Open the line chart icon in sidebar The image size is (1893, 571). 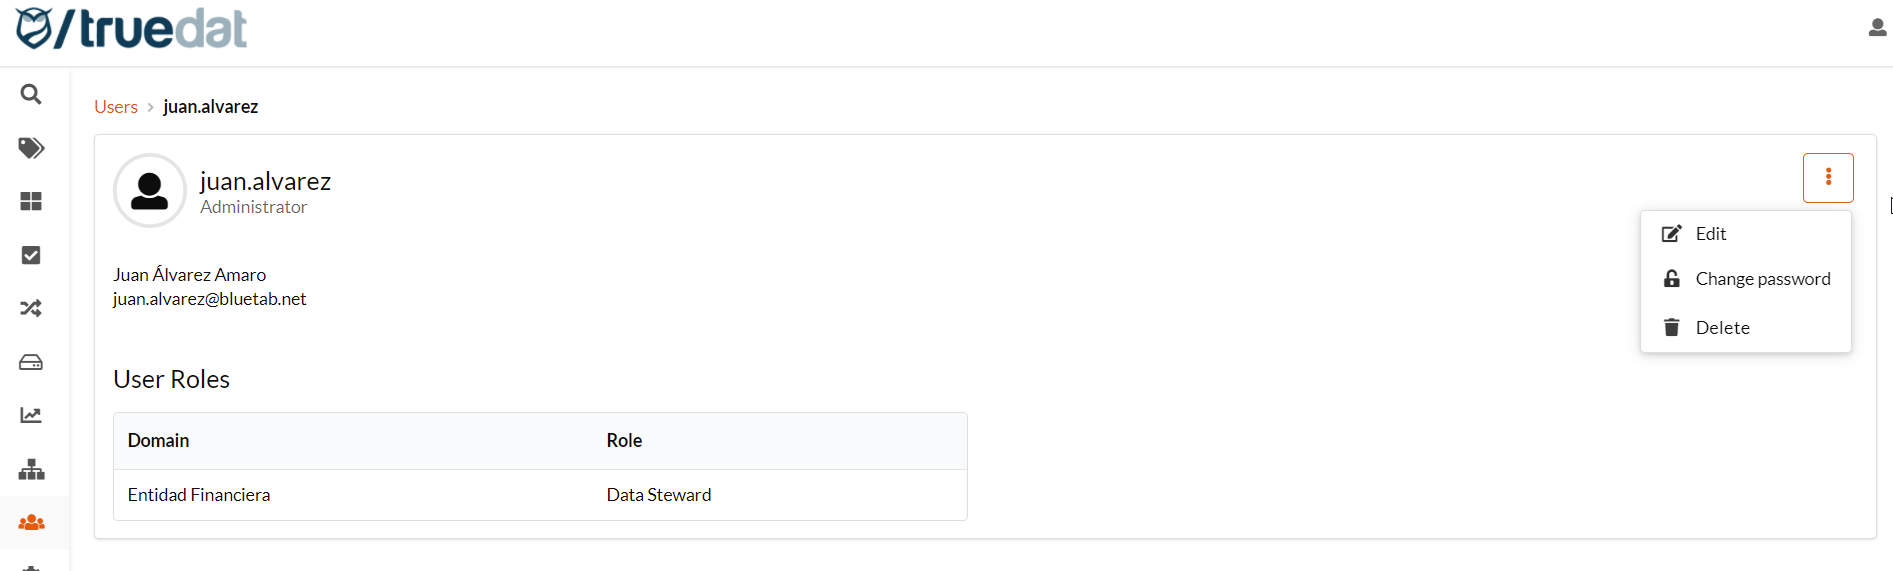(x=31, y=415)
